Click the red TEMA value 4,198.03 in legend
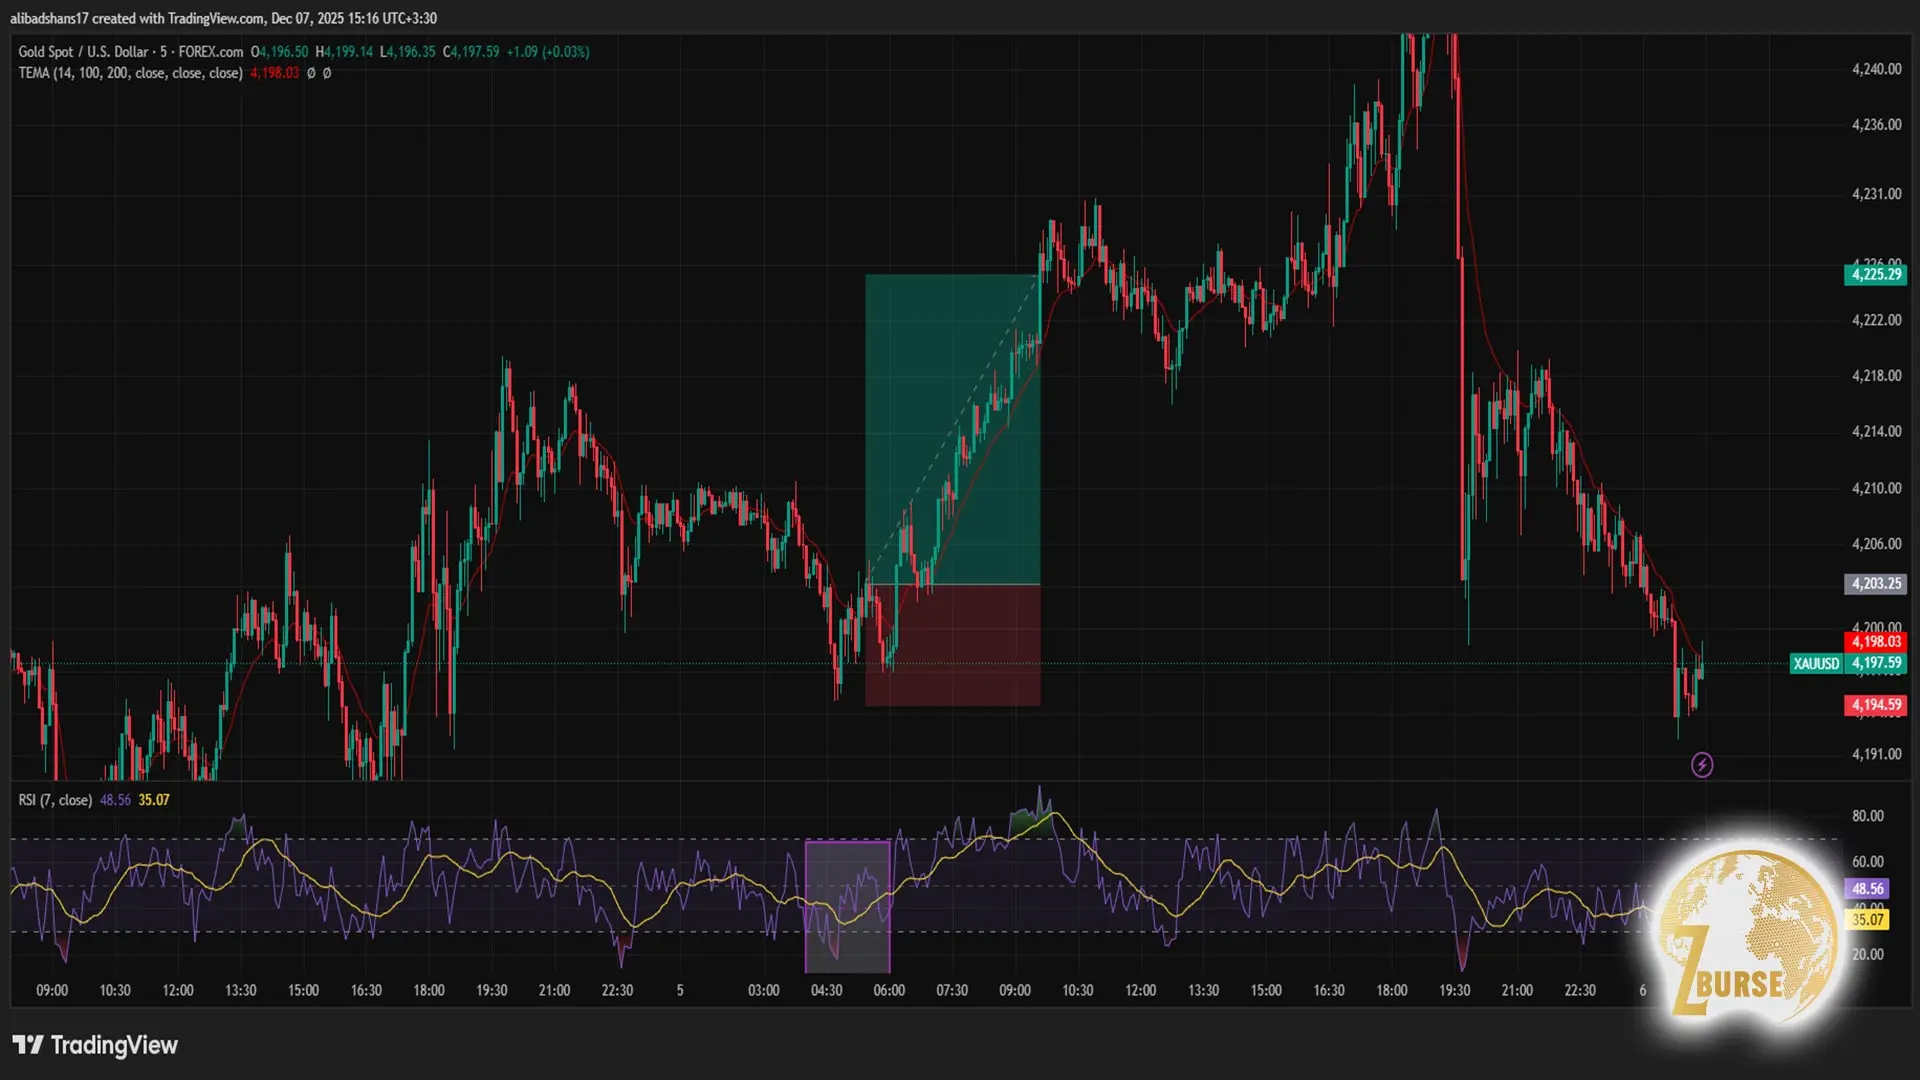This screenshot has height=1080, width=1920. coord(274,73)
